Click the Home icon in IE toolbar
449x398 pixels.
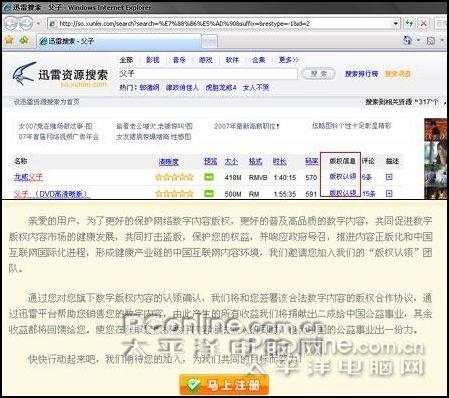click(408, 41)
